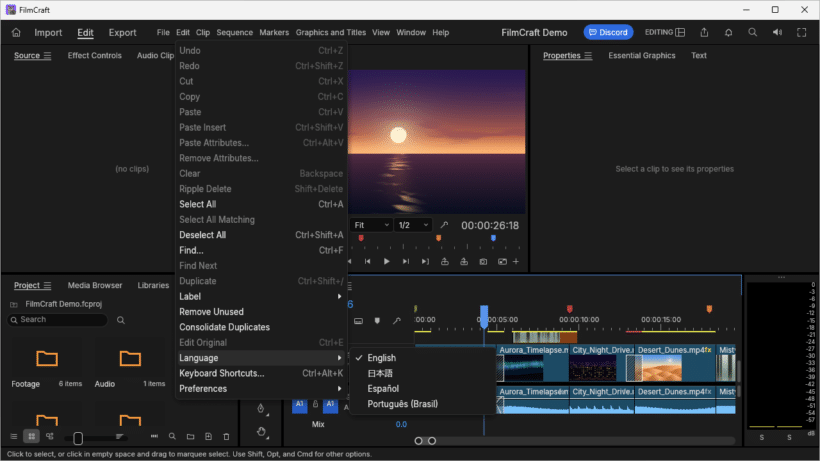Viewport: 820px width, 461px height.
Task: Open the Project panel menu
Action: click(x=48, y=285)
